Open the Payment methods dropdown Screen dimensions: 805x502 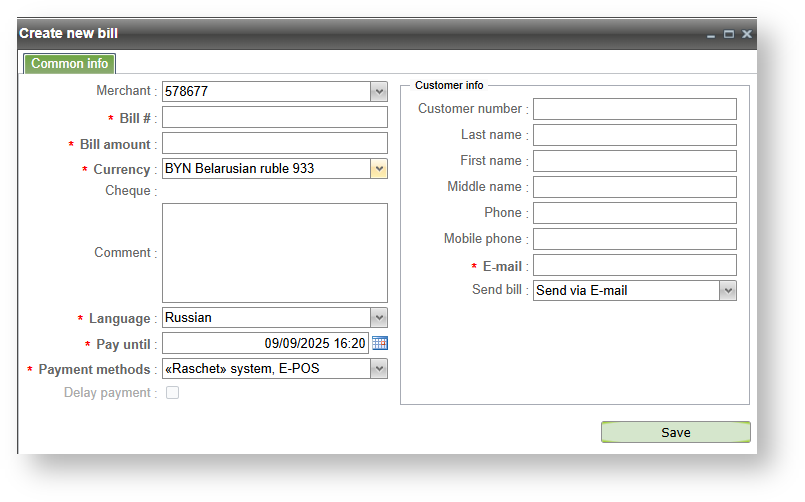(379, 369)
